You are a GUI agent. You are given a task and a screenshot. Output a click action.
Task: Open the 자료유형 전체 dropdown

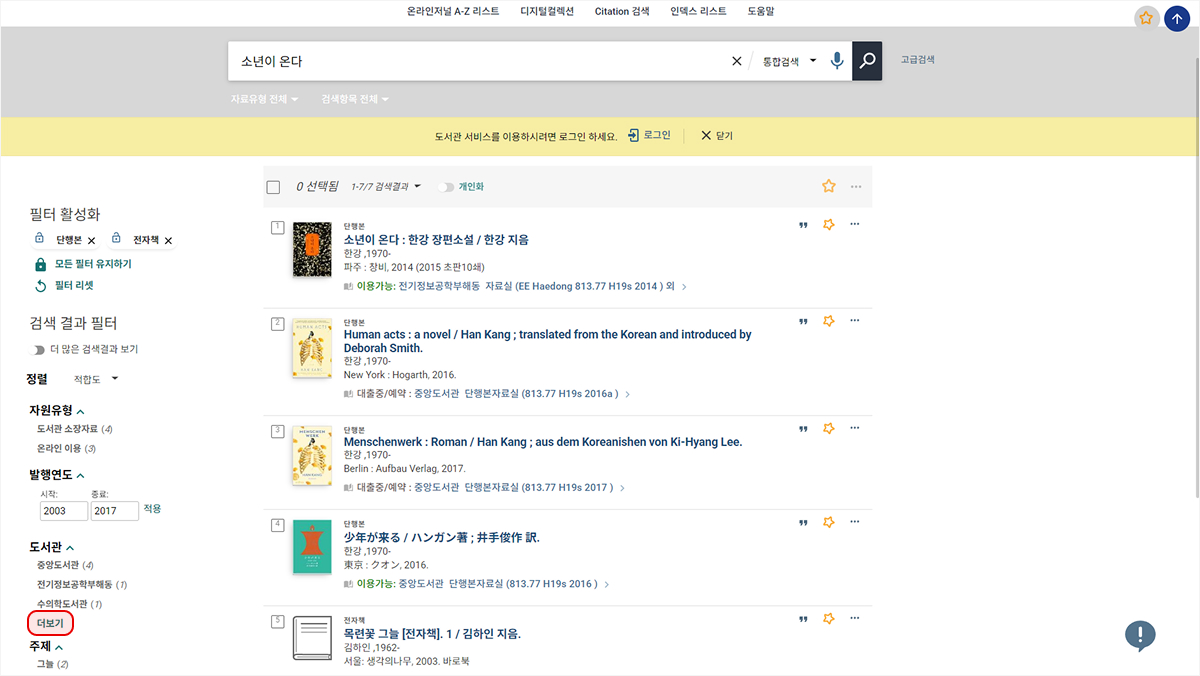(264, 99)
